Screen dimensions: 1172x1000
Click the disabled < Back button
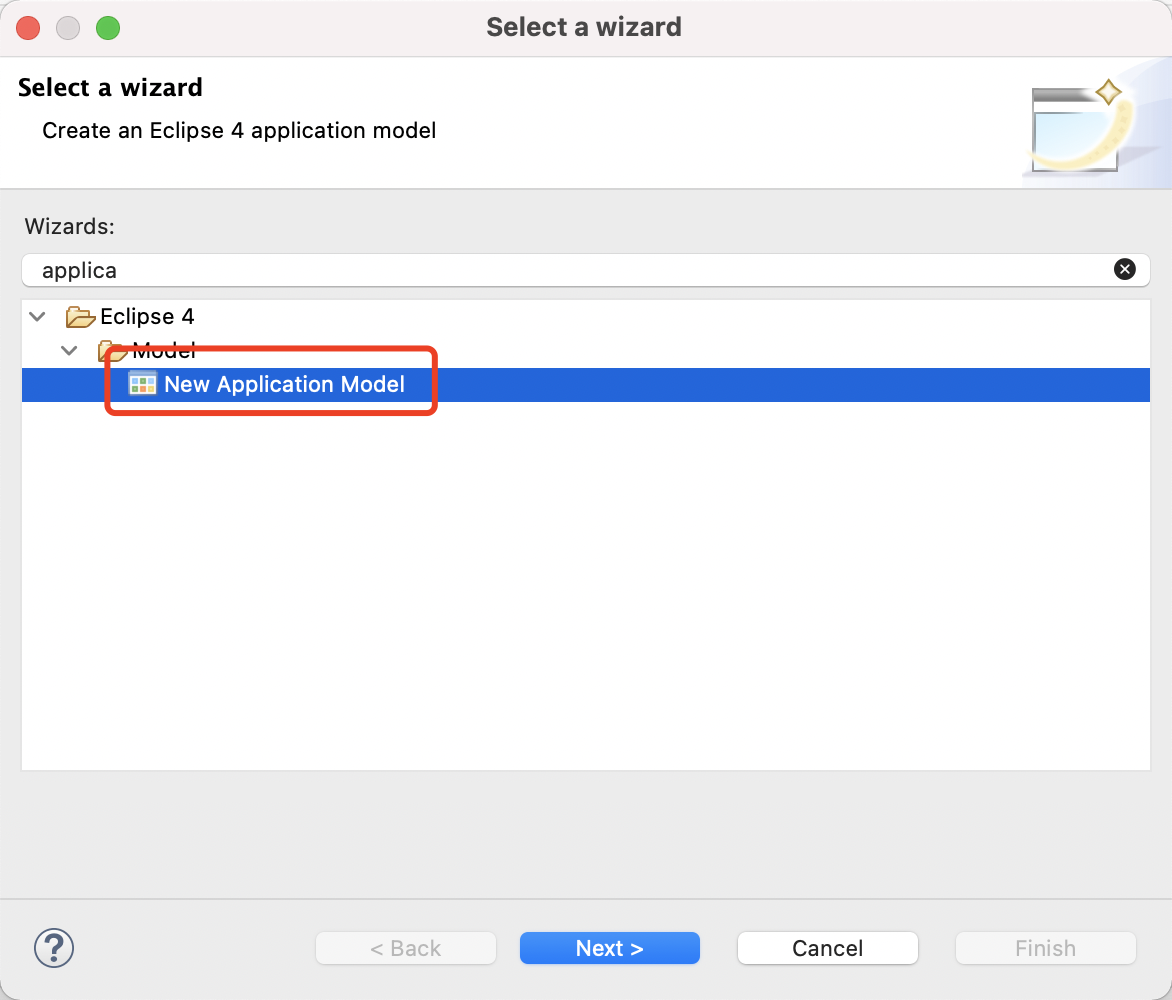click(406, 948)
